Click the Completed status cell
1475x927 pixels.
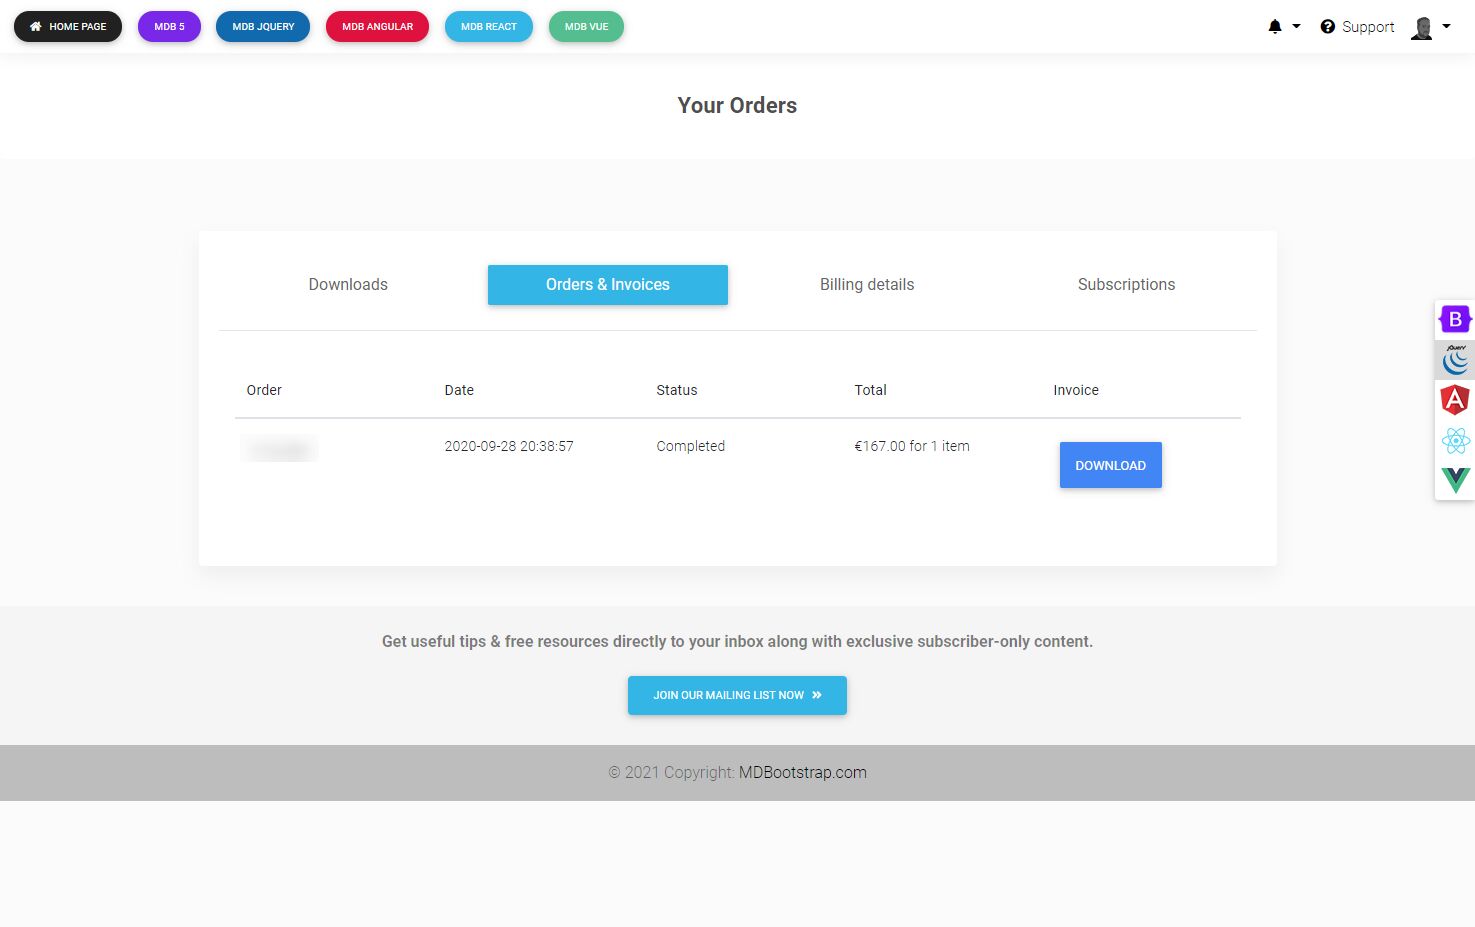point(691,446)
